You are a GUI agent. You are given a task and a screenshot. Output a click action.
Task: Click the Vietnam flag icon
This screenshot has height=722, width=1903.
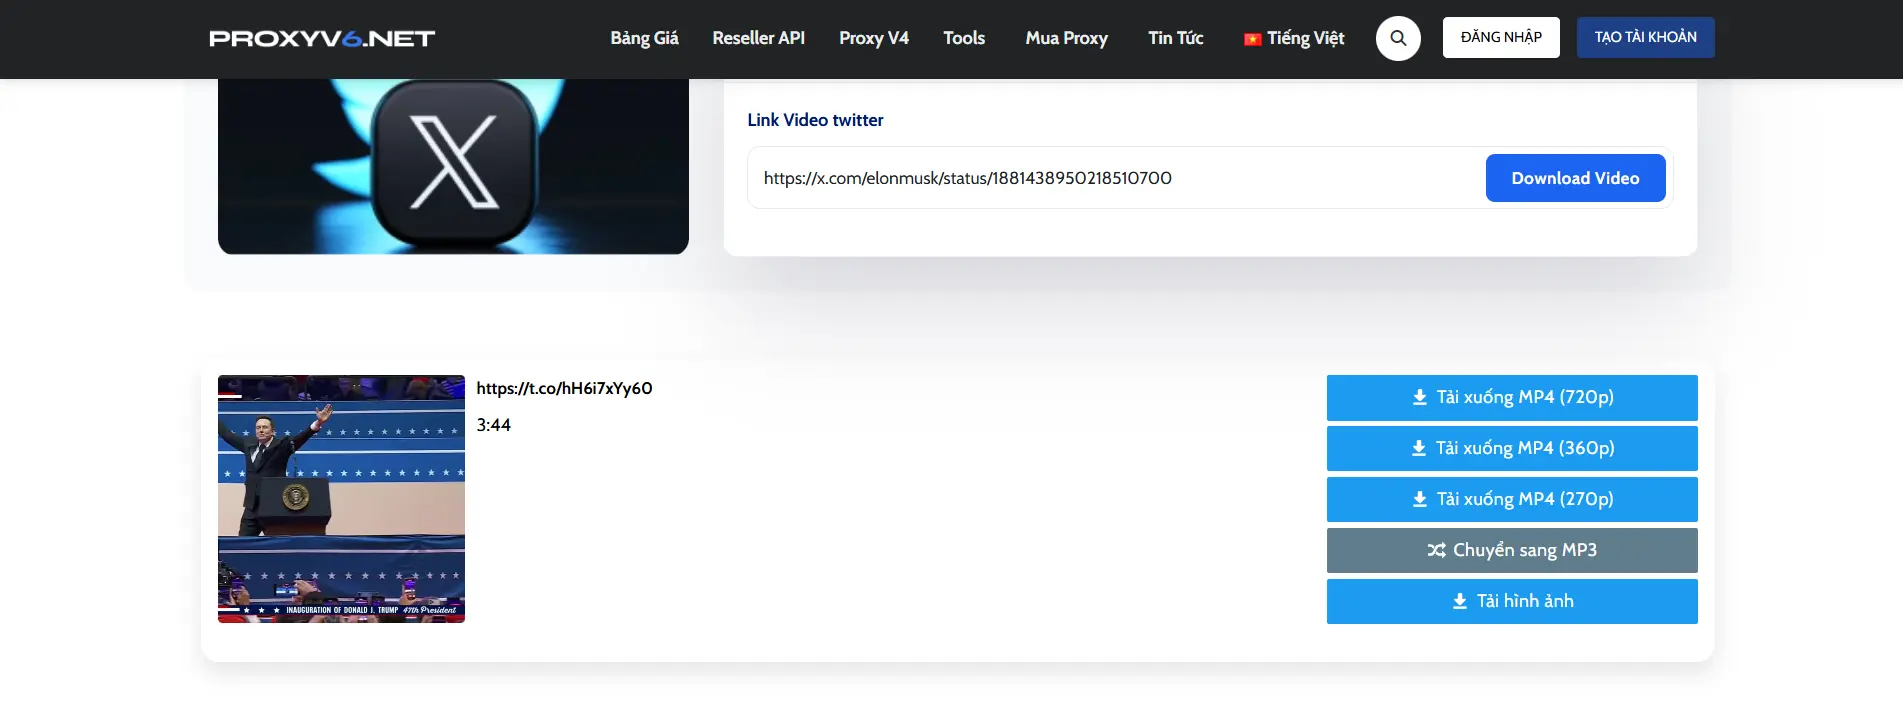pos(1252,39)
